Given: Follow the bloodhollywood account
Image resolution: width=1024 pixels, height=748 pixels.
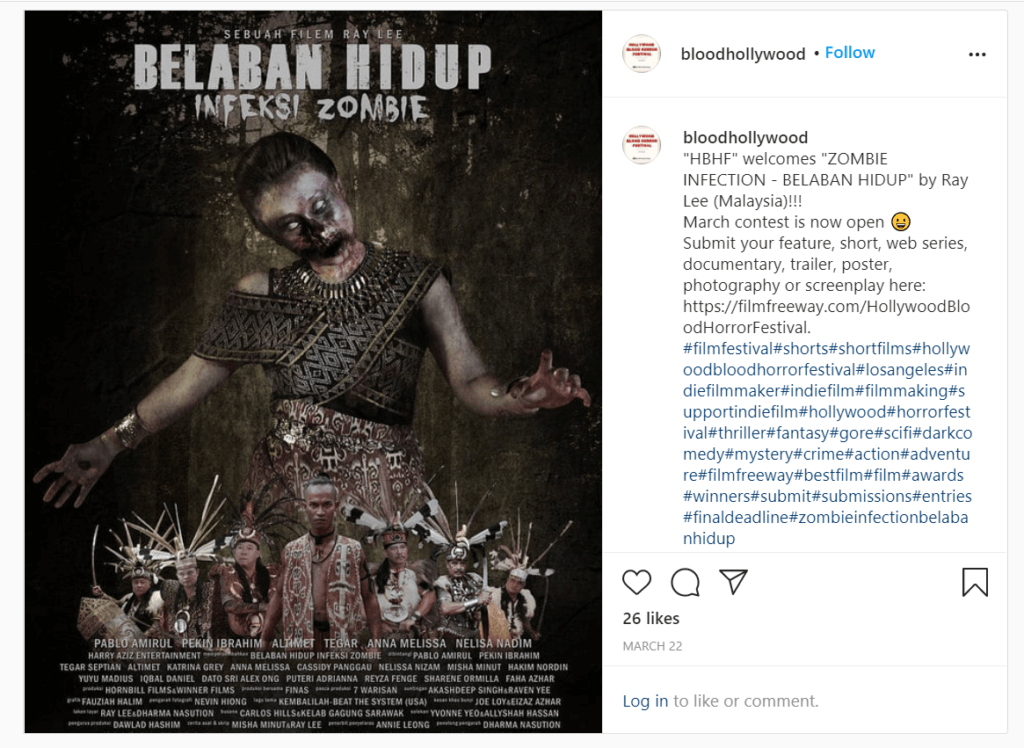Looking at the screenshot, I should click(850, 53).
